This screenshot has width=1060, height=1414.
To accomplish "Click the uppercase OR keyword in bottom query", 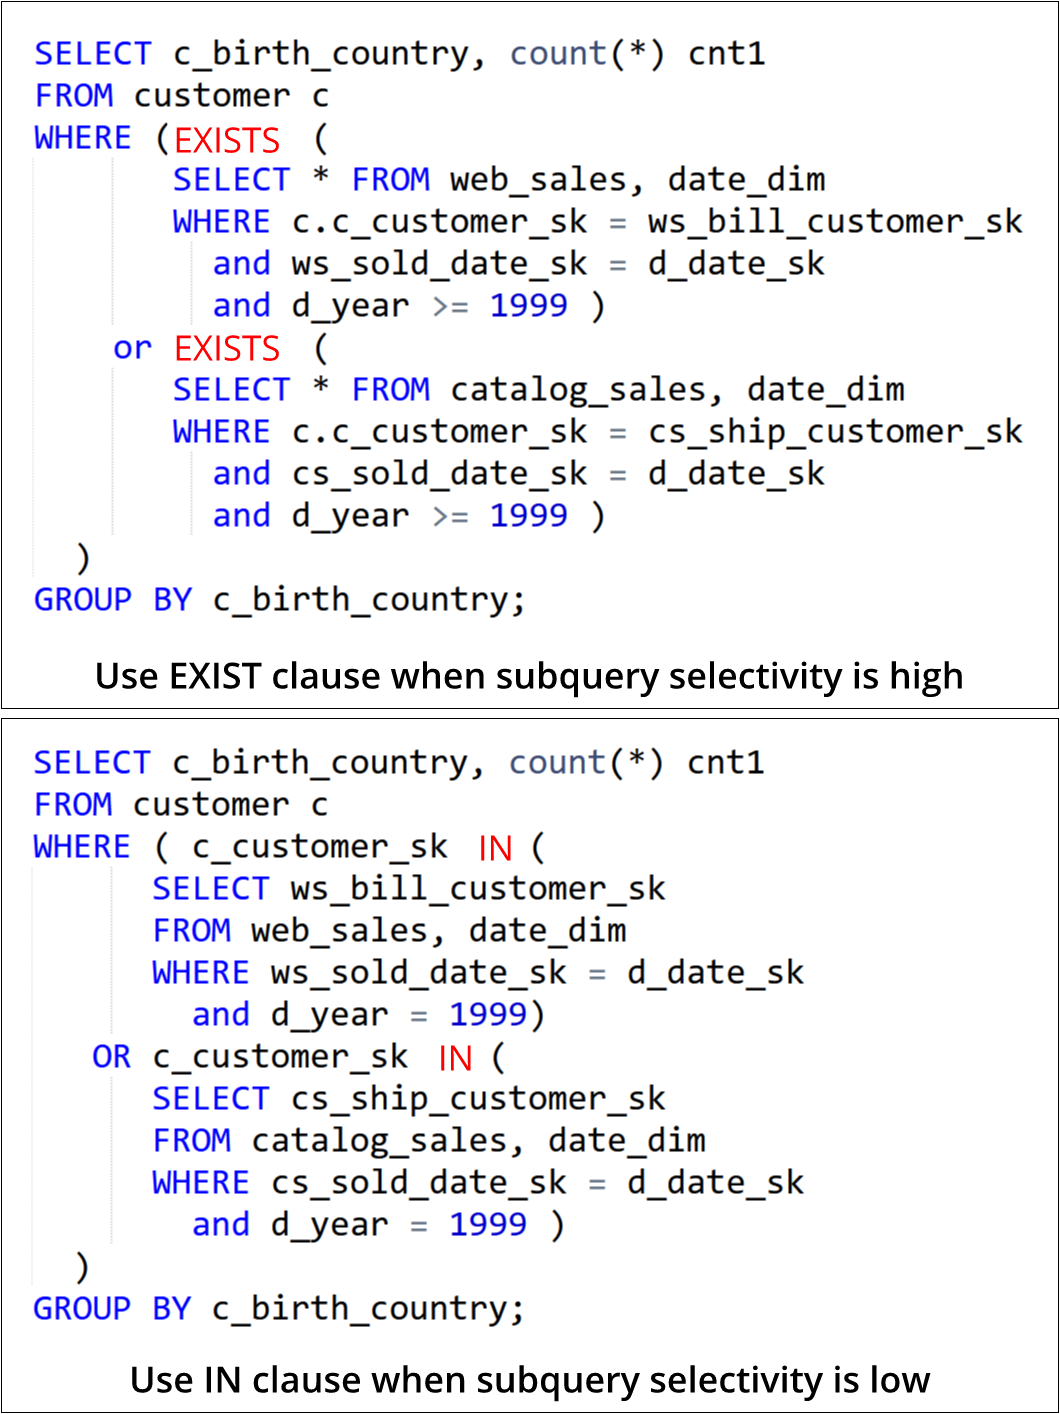I will pyautogui.click(x=111, y=1058).
